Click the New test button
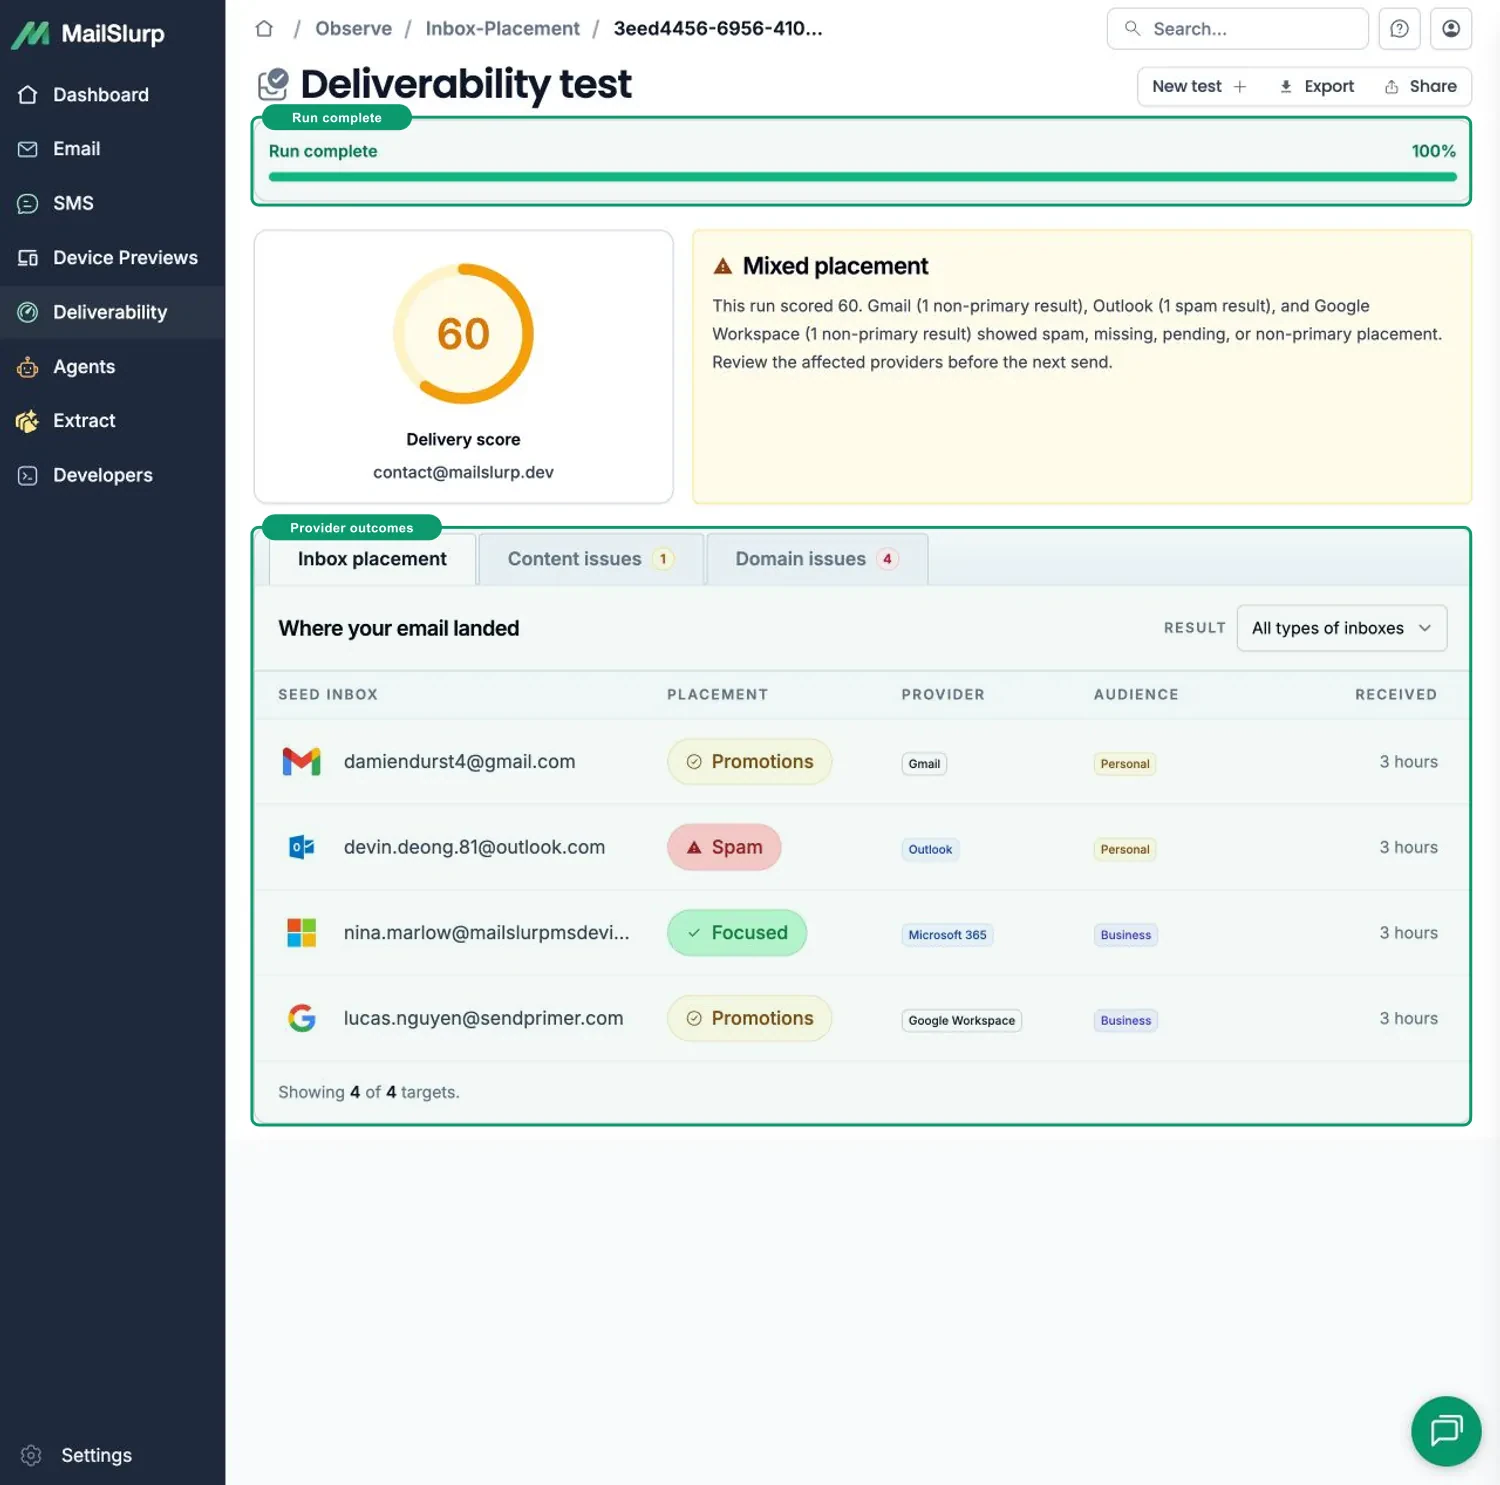The width and height of the screenshot is (1500, 1485). 1199,86
